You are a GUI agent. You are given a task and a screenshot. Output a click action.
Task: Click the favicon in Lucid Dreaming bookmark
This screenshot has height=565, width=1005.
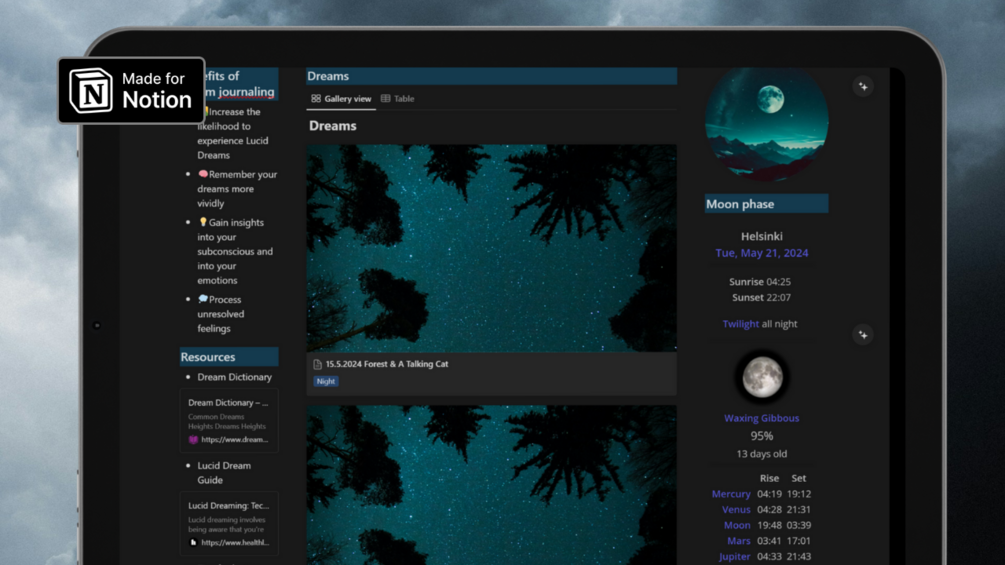[193, 543]
